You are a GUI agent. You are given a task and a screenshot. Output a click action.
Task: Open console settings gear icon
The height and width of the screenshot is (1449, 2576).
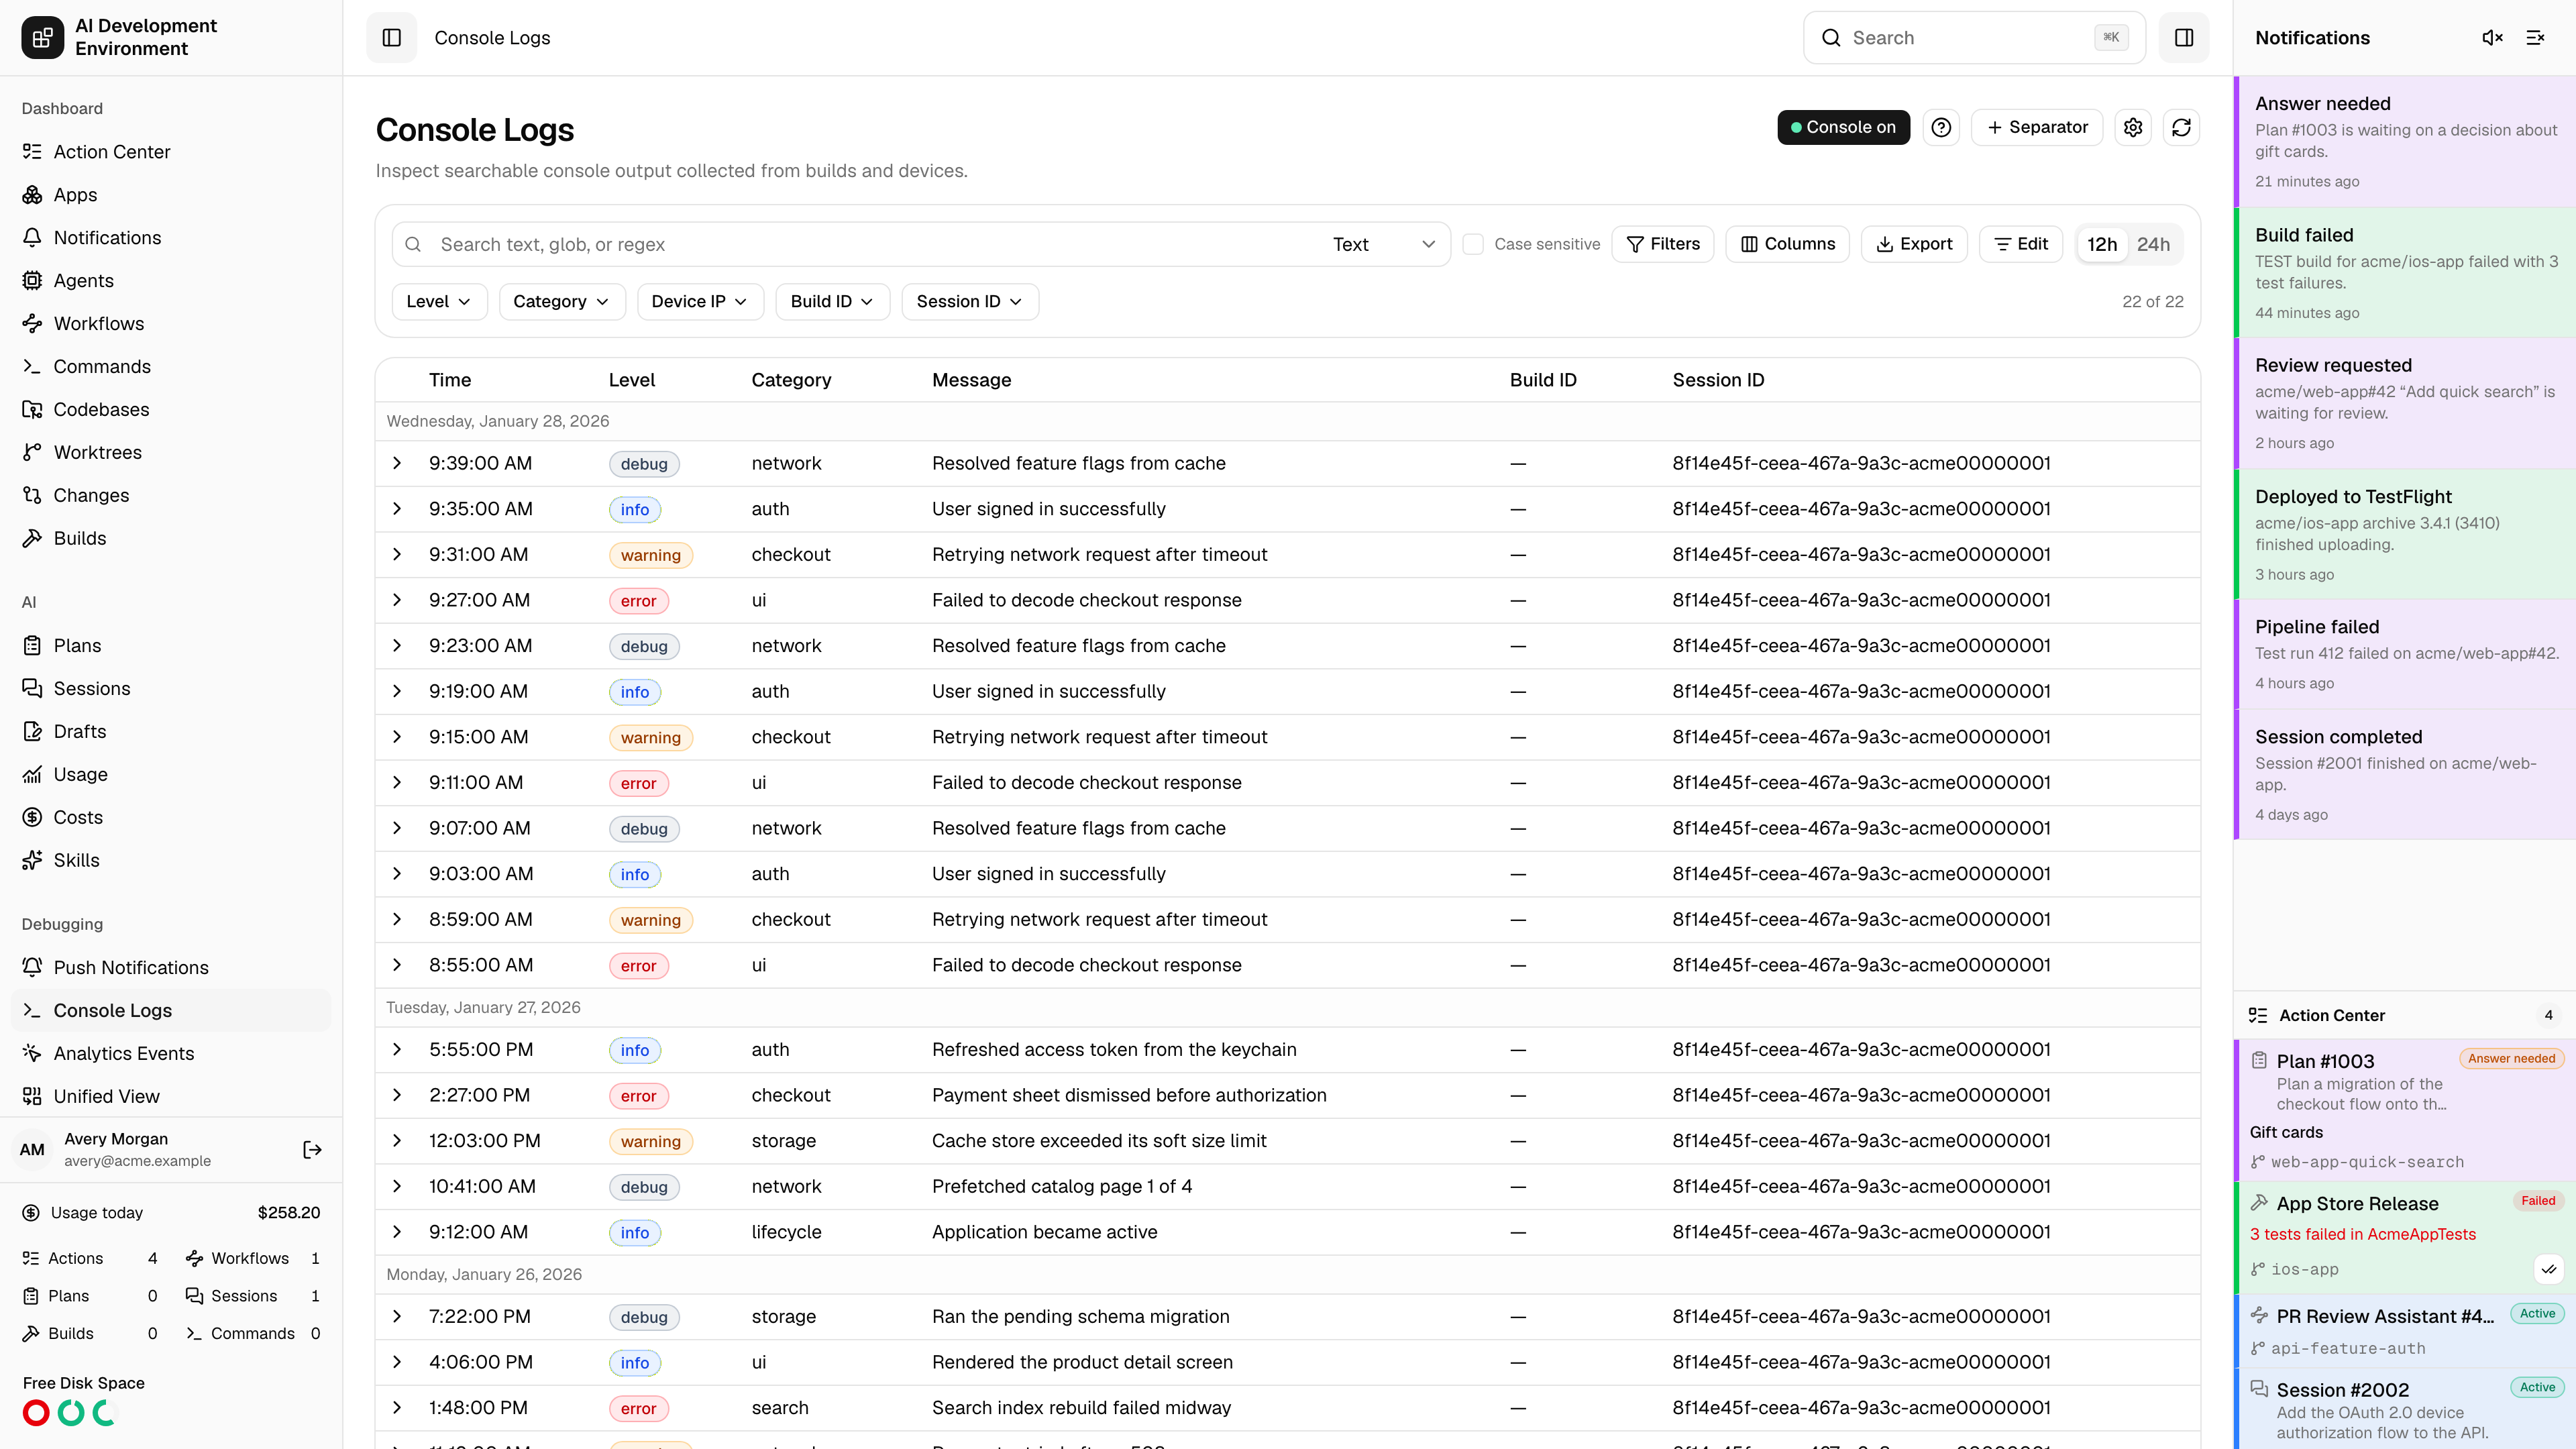tap(2133, 127)
